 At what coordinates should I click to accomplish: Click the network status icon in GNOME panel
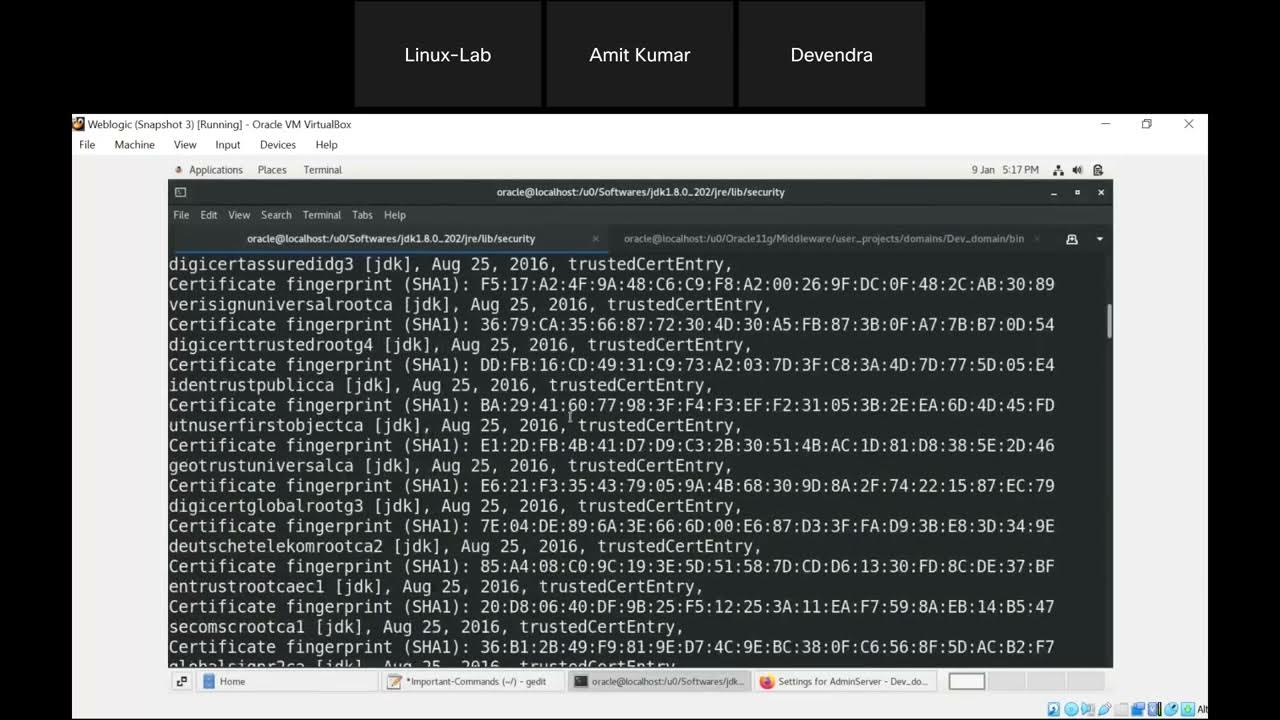[1058, 170]
